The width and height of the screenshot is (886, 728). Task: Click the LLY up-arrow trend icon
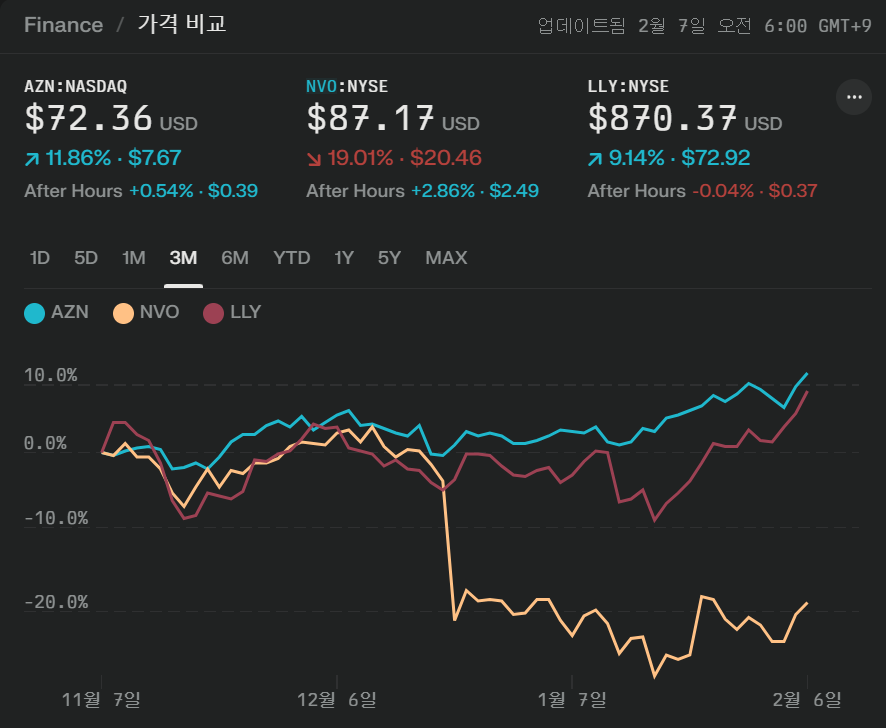click(595, 159)
